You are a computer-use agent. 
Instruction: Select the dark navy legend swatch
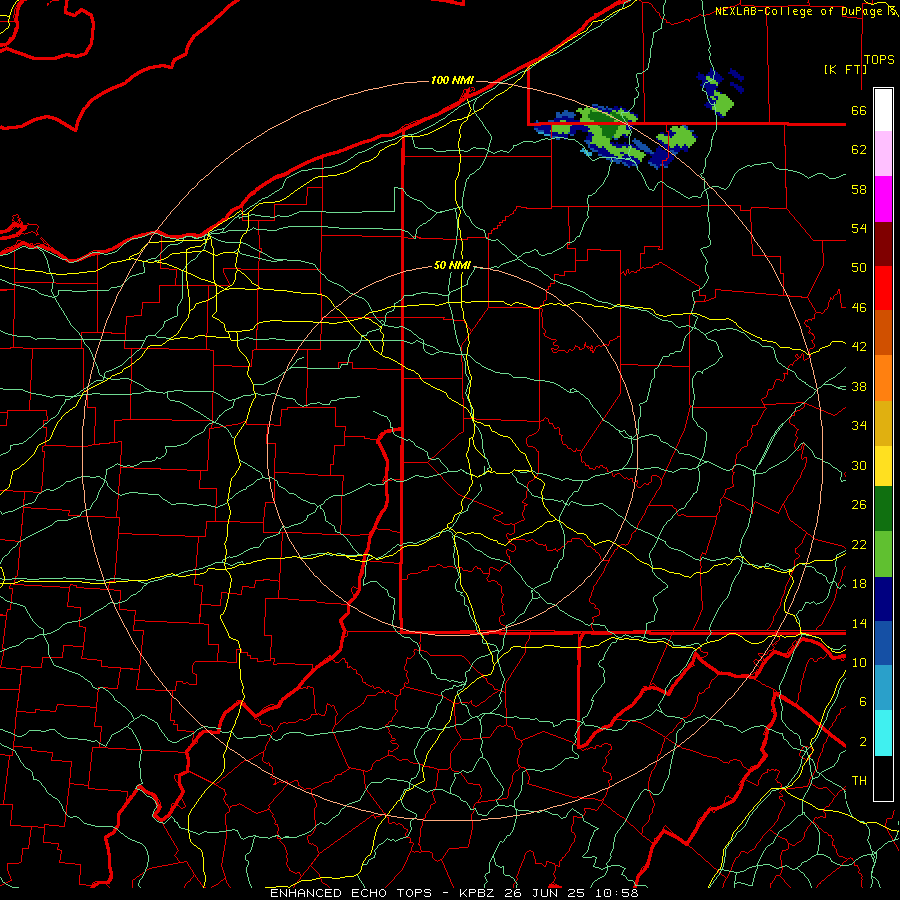coord(883,599)
